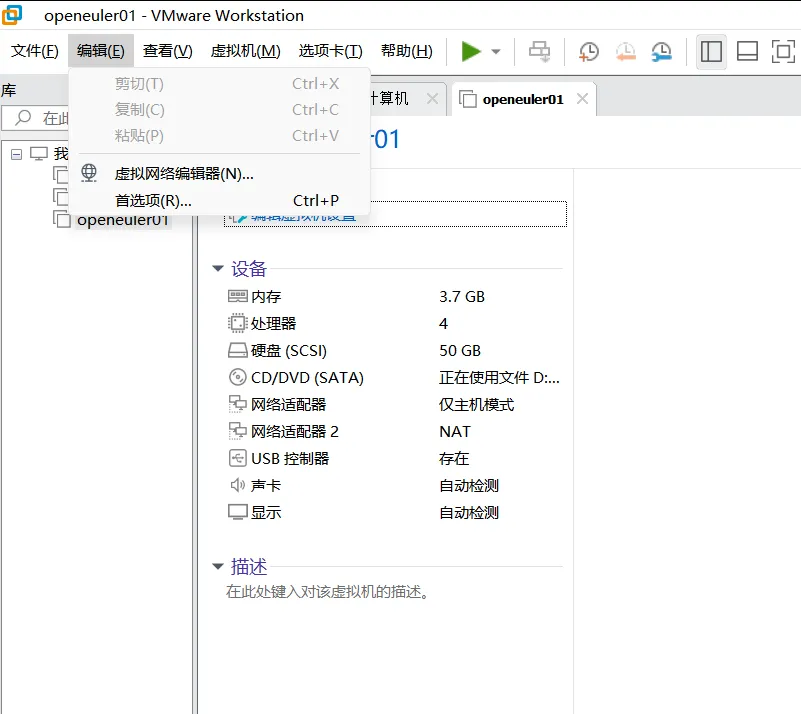801x714 pixels.
Task: Click the 声卡 speaker icon
Action: (x=238, y=485)
